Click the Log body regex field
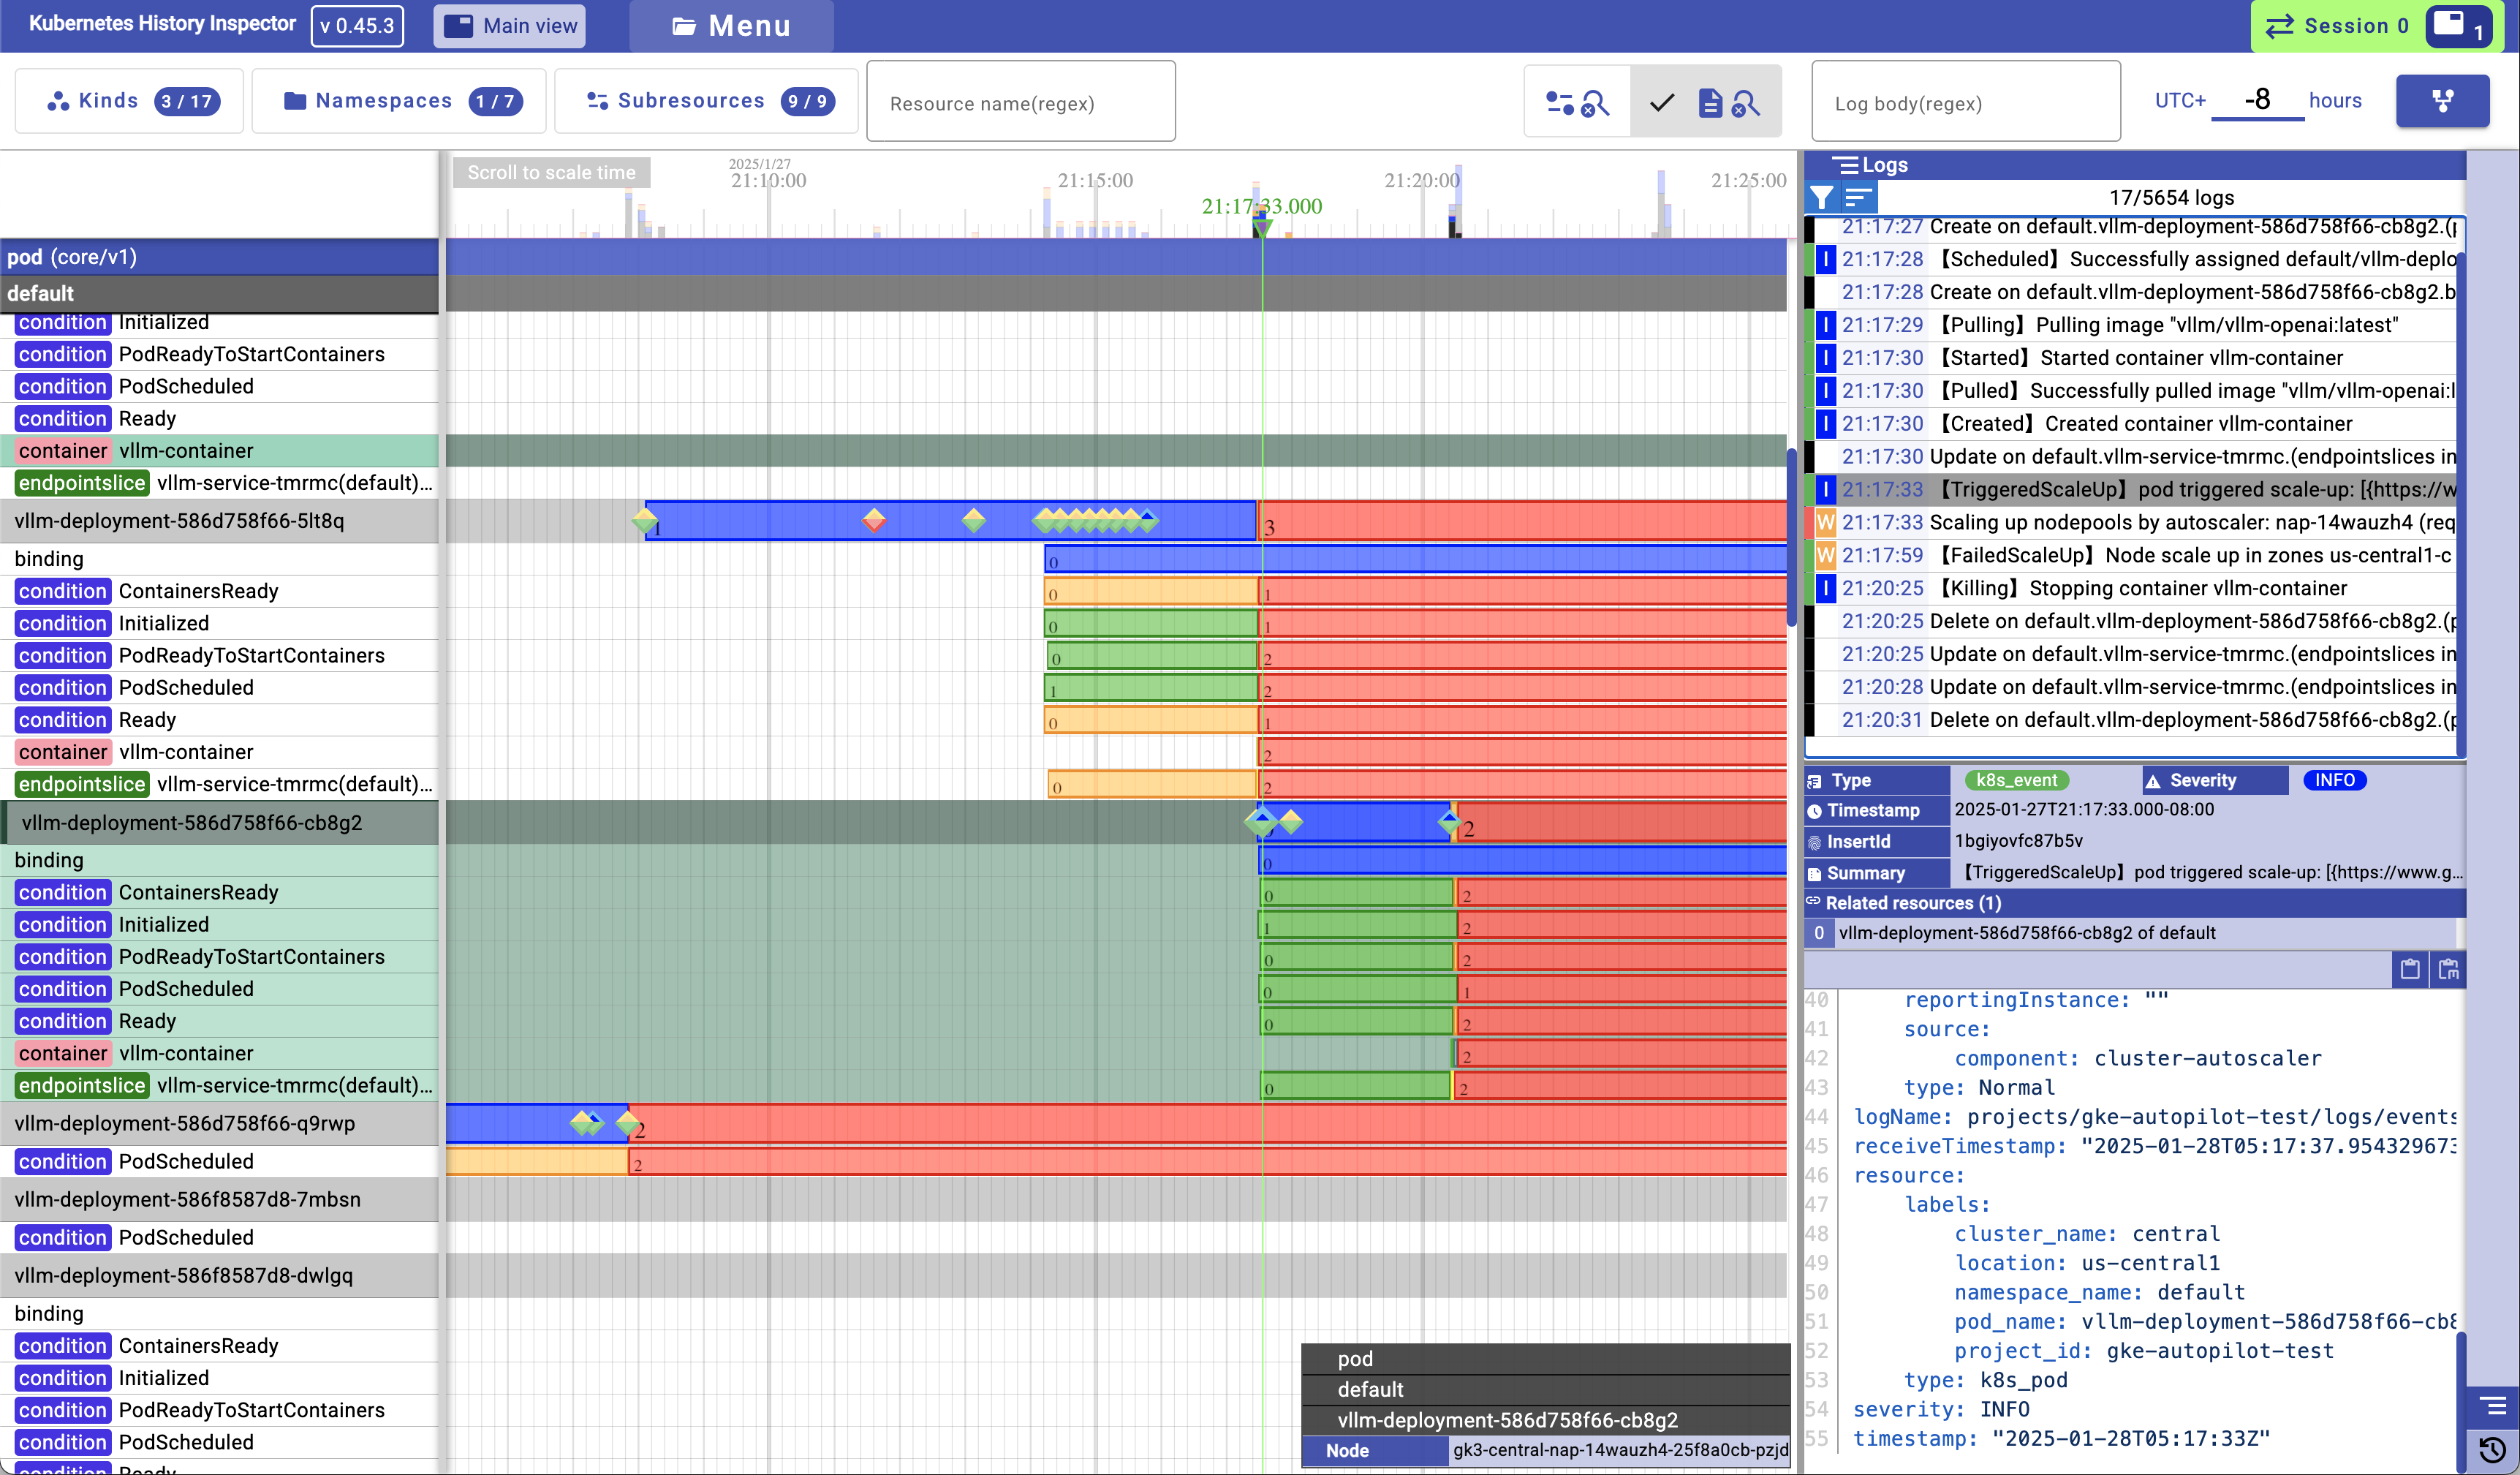 [x=1965, y=102]
